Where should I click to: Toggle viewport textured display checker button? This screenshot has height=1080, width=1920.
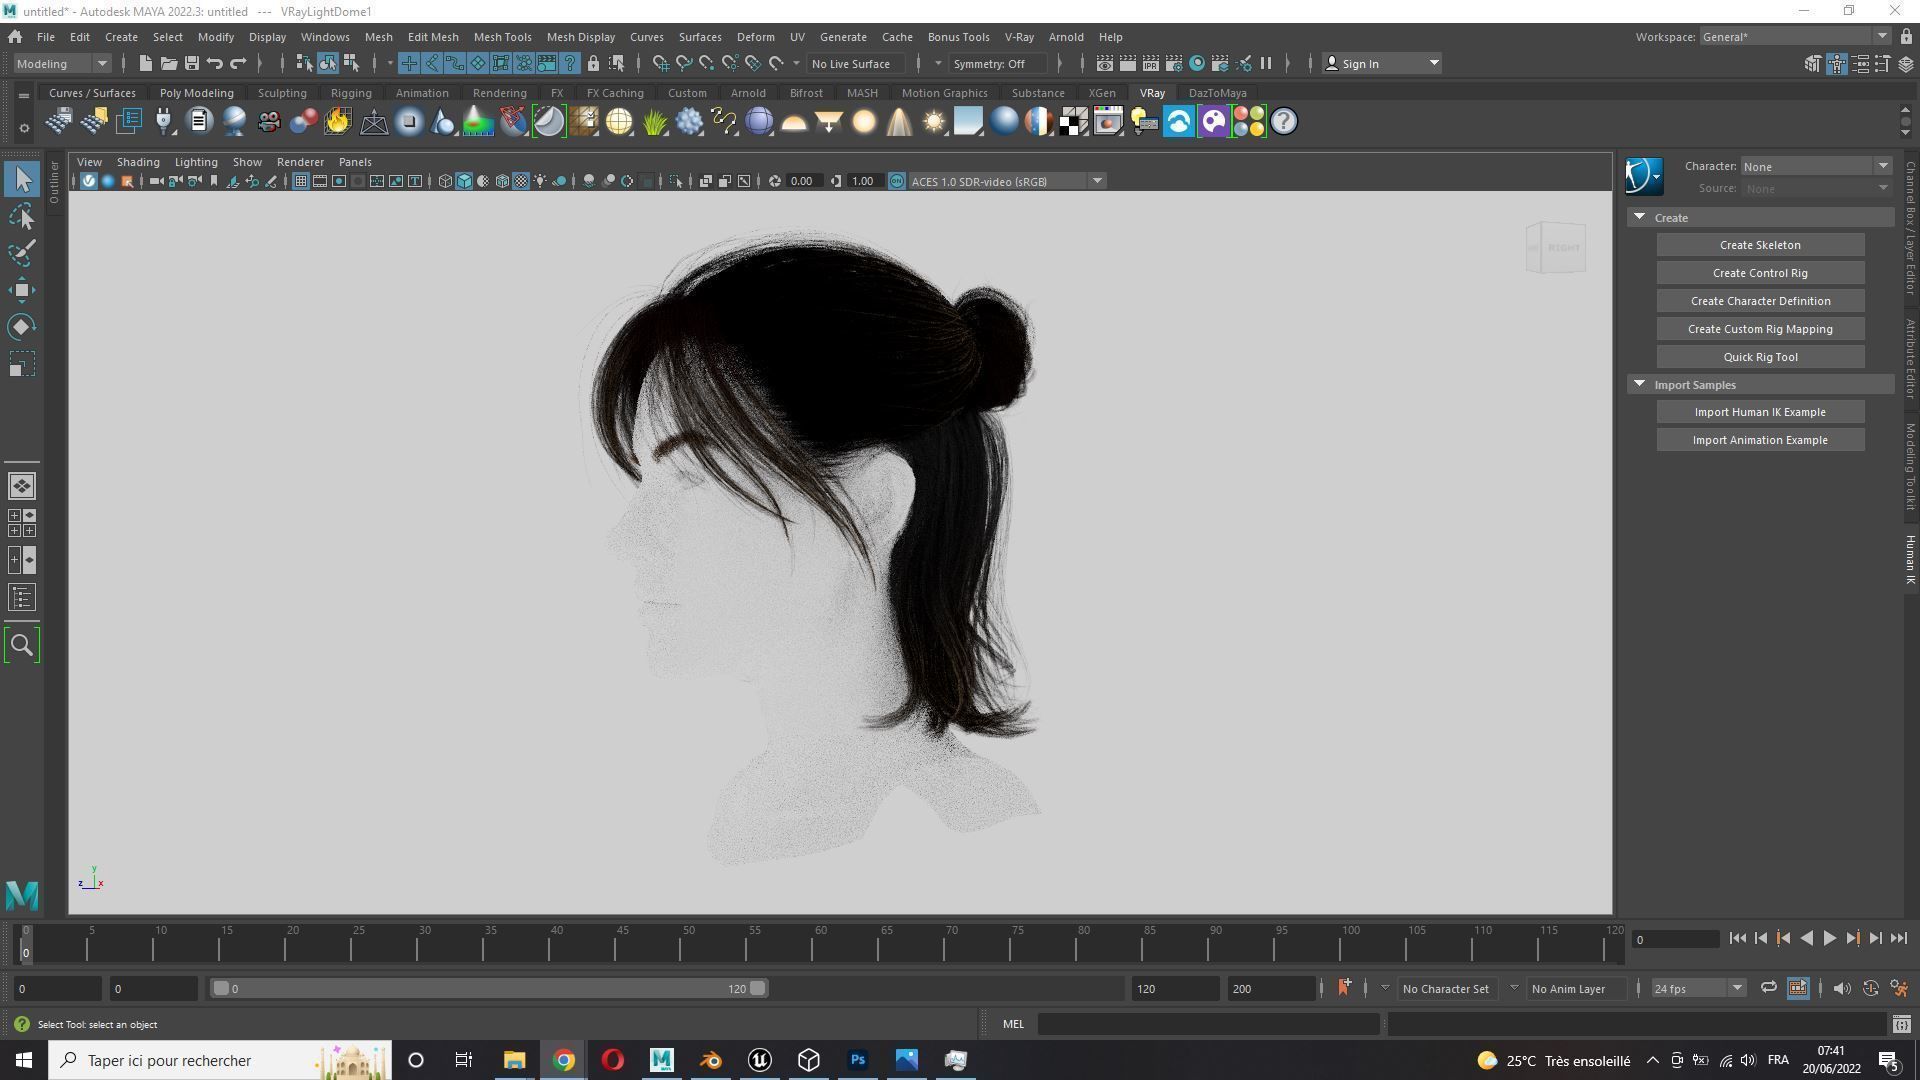(521, 181)
